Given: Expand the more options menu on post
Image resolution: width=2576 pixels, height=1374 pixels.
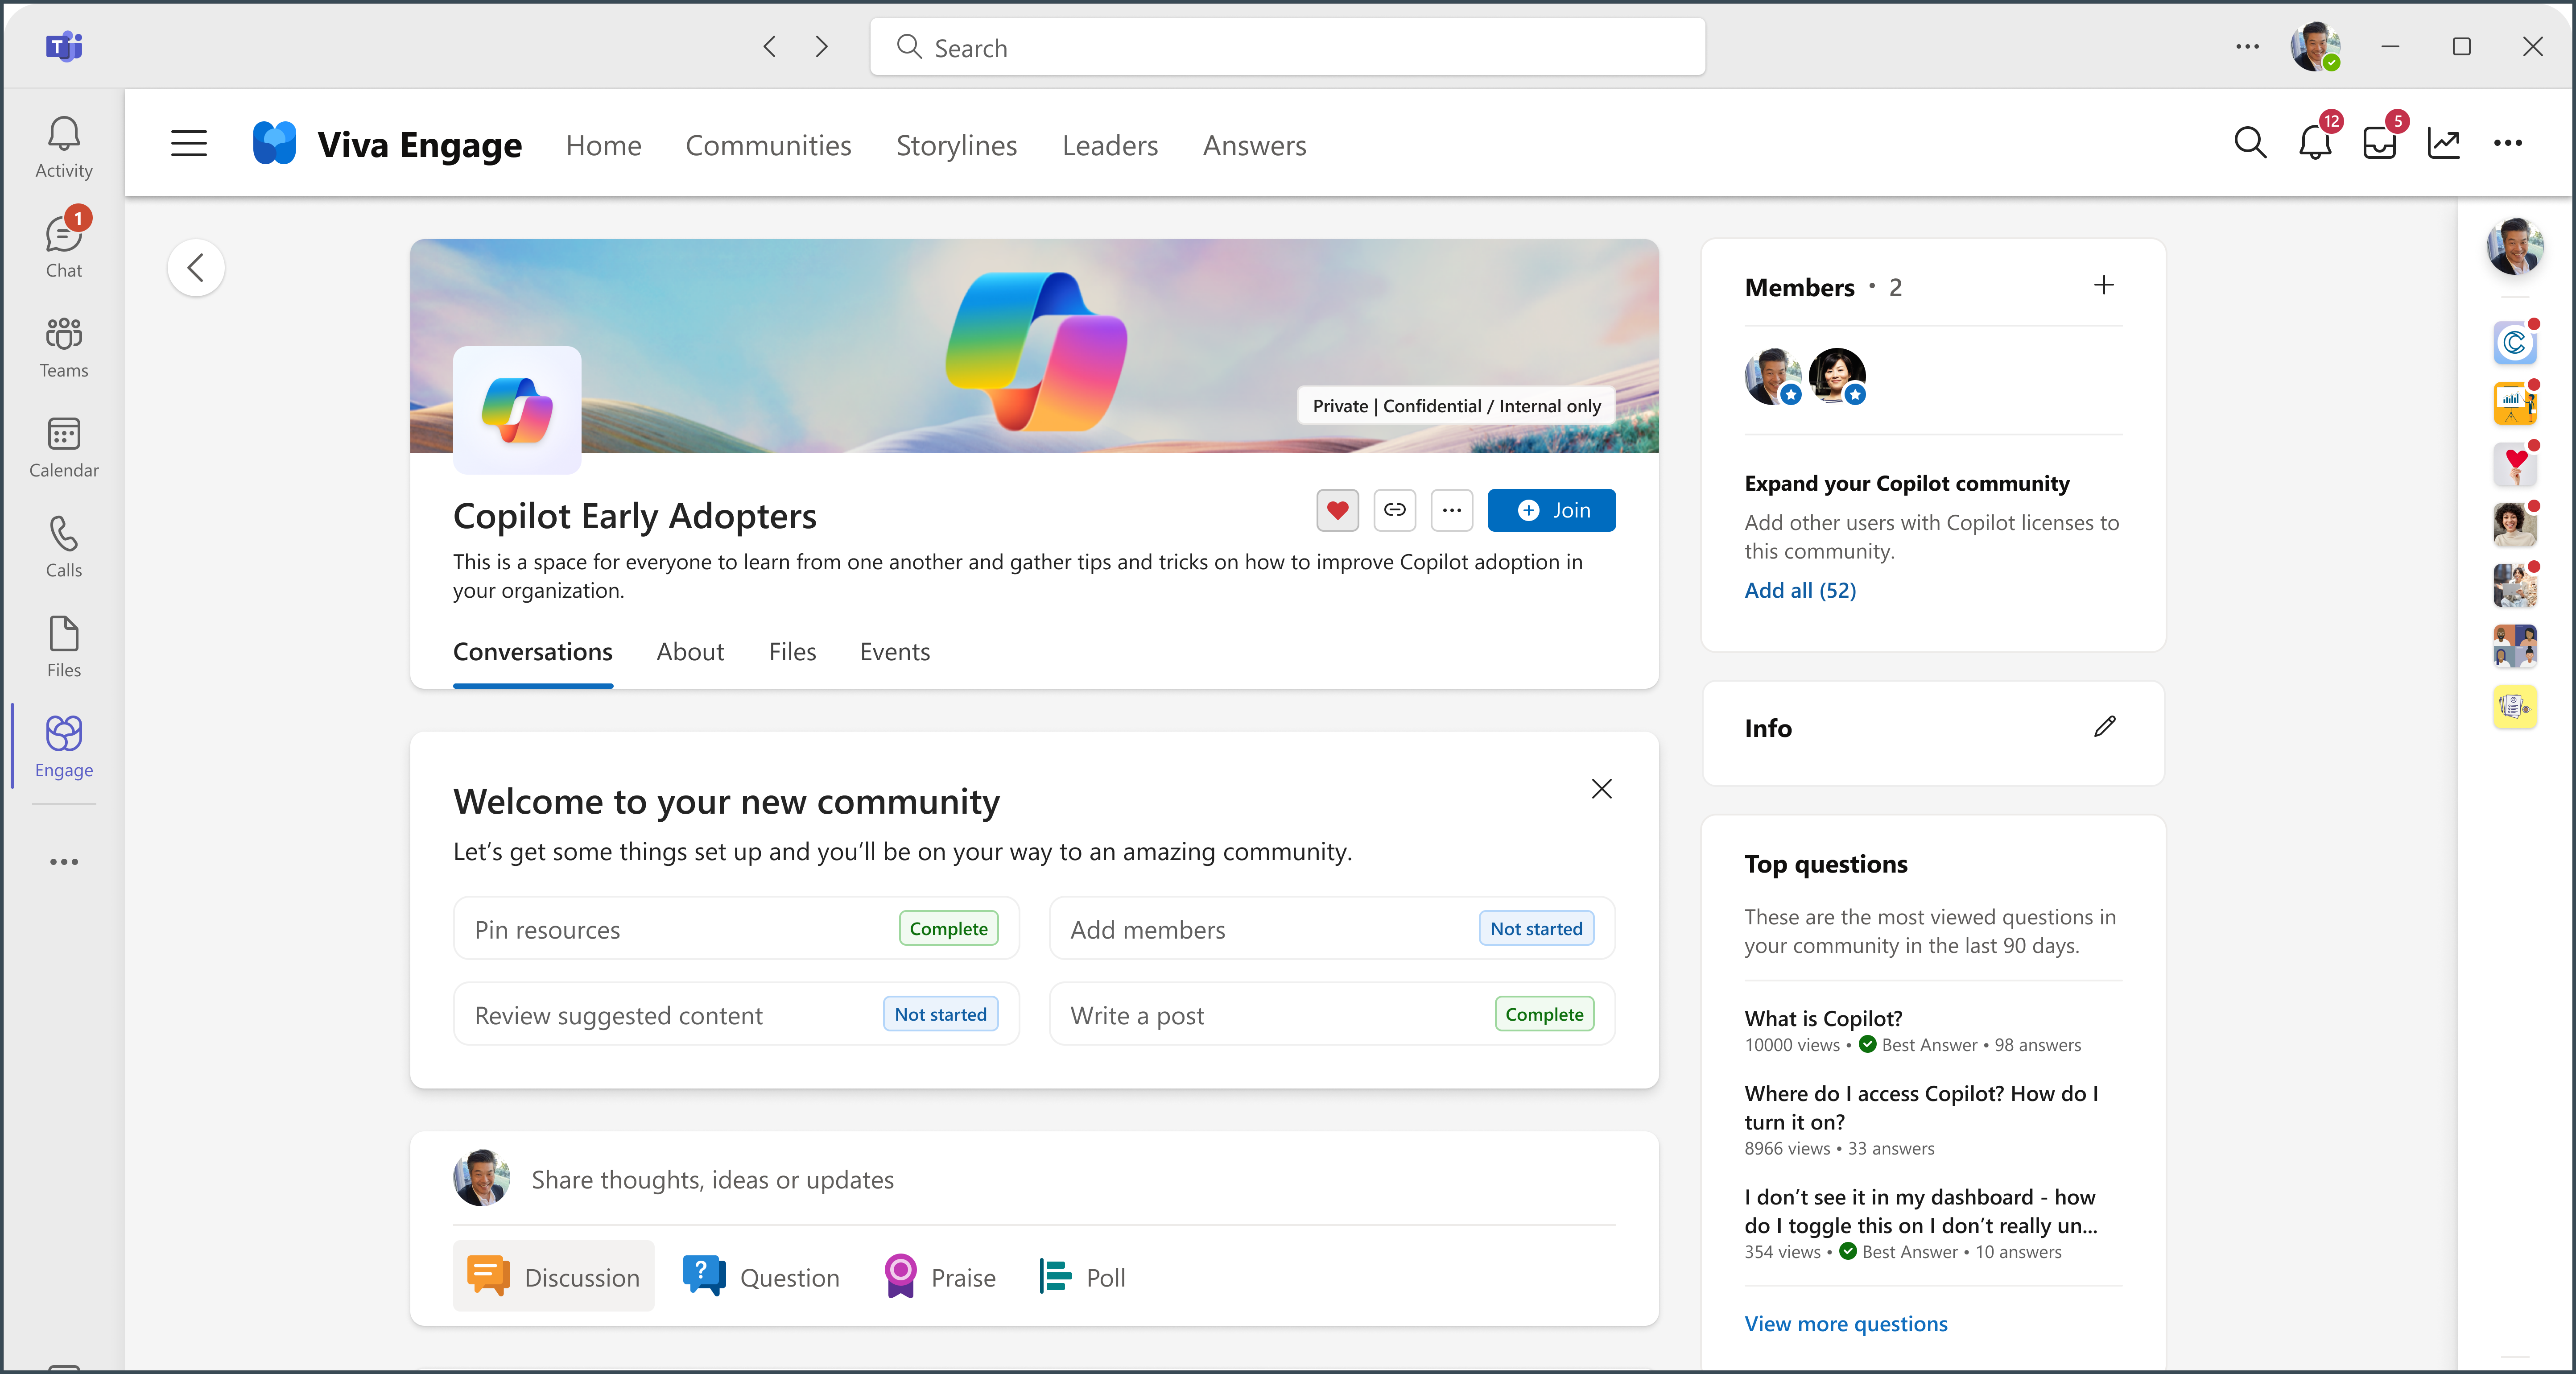Looking at the screenshot, I should [1453, 510].
